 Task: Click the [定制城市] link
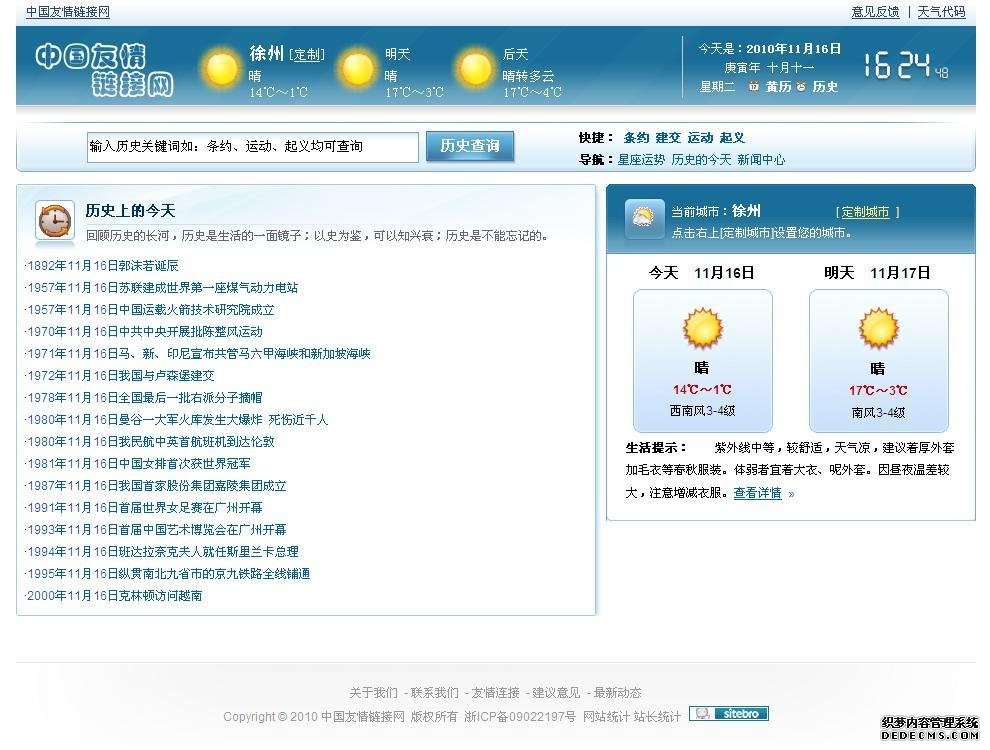click(x=864, y=211)
